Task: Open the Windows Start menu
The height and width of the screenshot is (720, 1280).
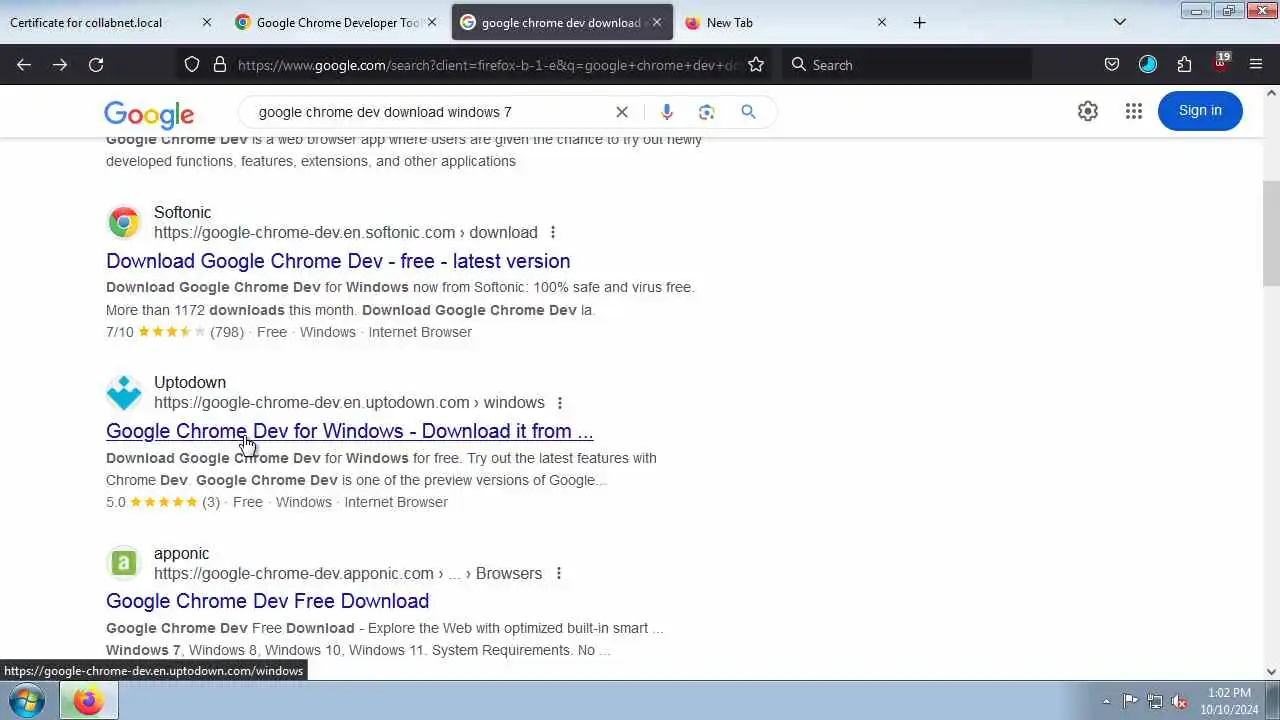Action: (27, 701)
